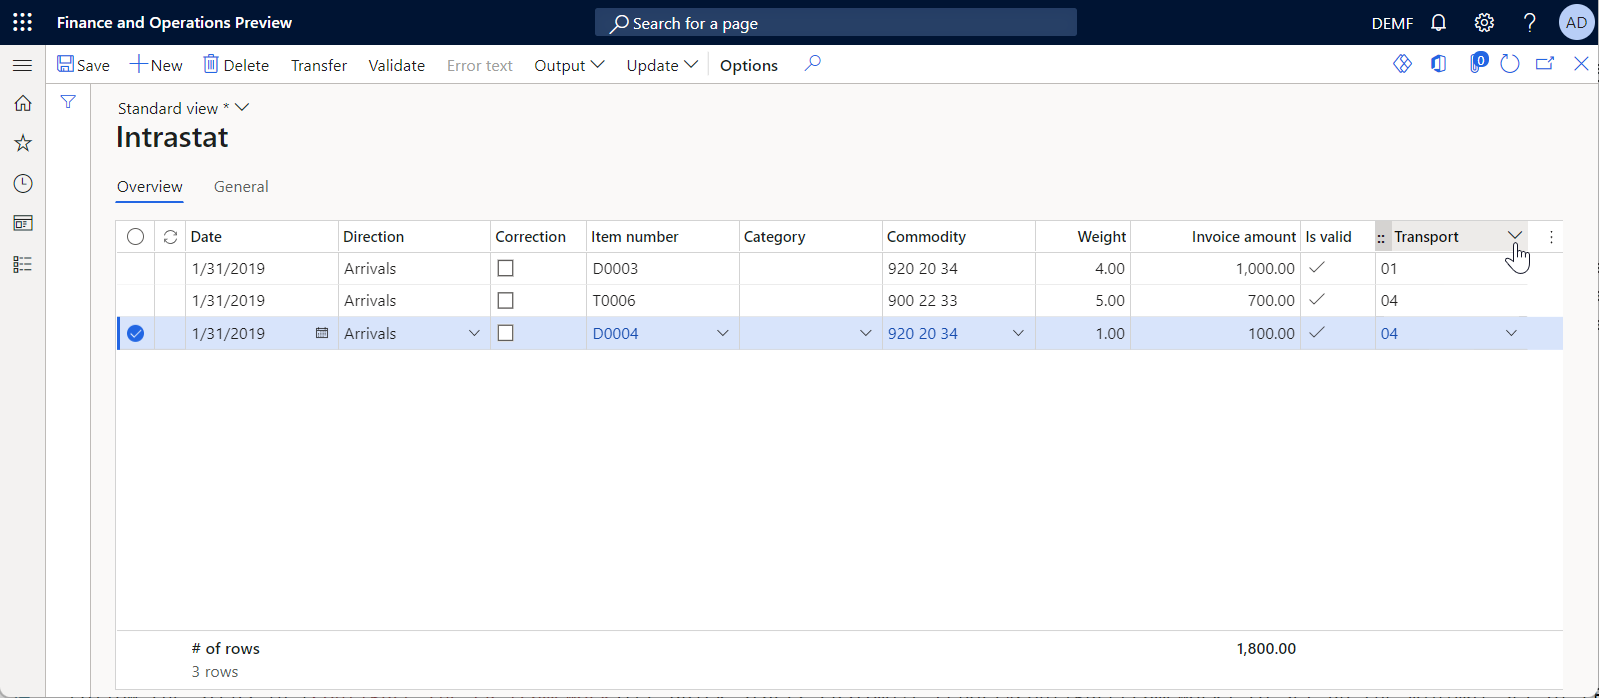This screenshot has height=698, width=1599.
Task: Open page in new window
Action: point(1545,64)
